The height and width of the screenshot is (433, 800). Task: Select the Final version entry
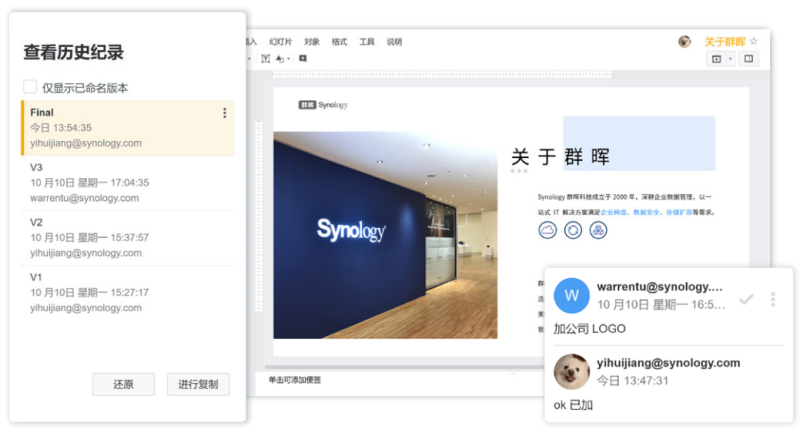[128, 128]
